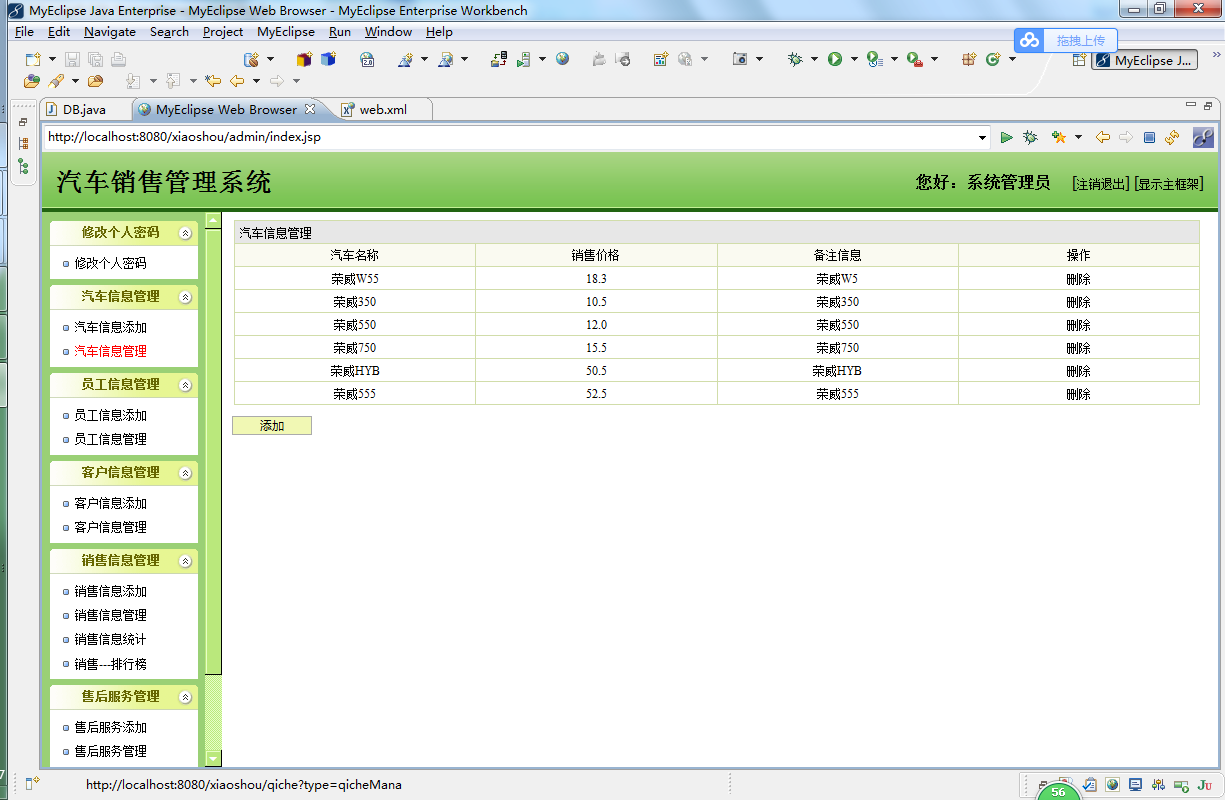
Task: Click the Debug bug icon in main toolbar
Action: [x=795, y=60]
